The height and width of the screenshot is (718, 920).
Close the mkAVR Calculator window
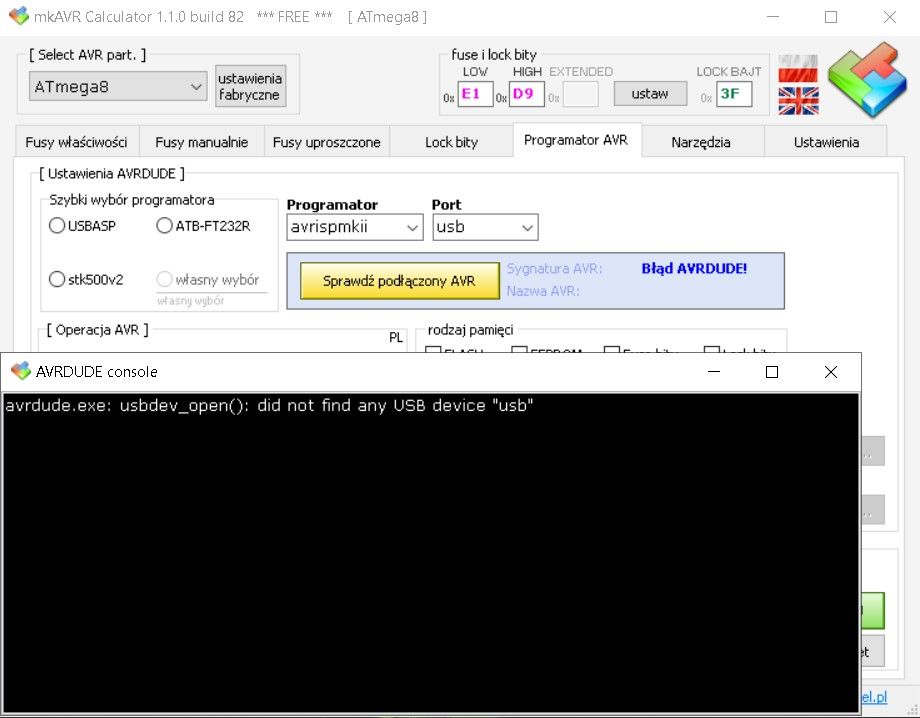[x=889, y=17]
